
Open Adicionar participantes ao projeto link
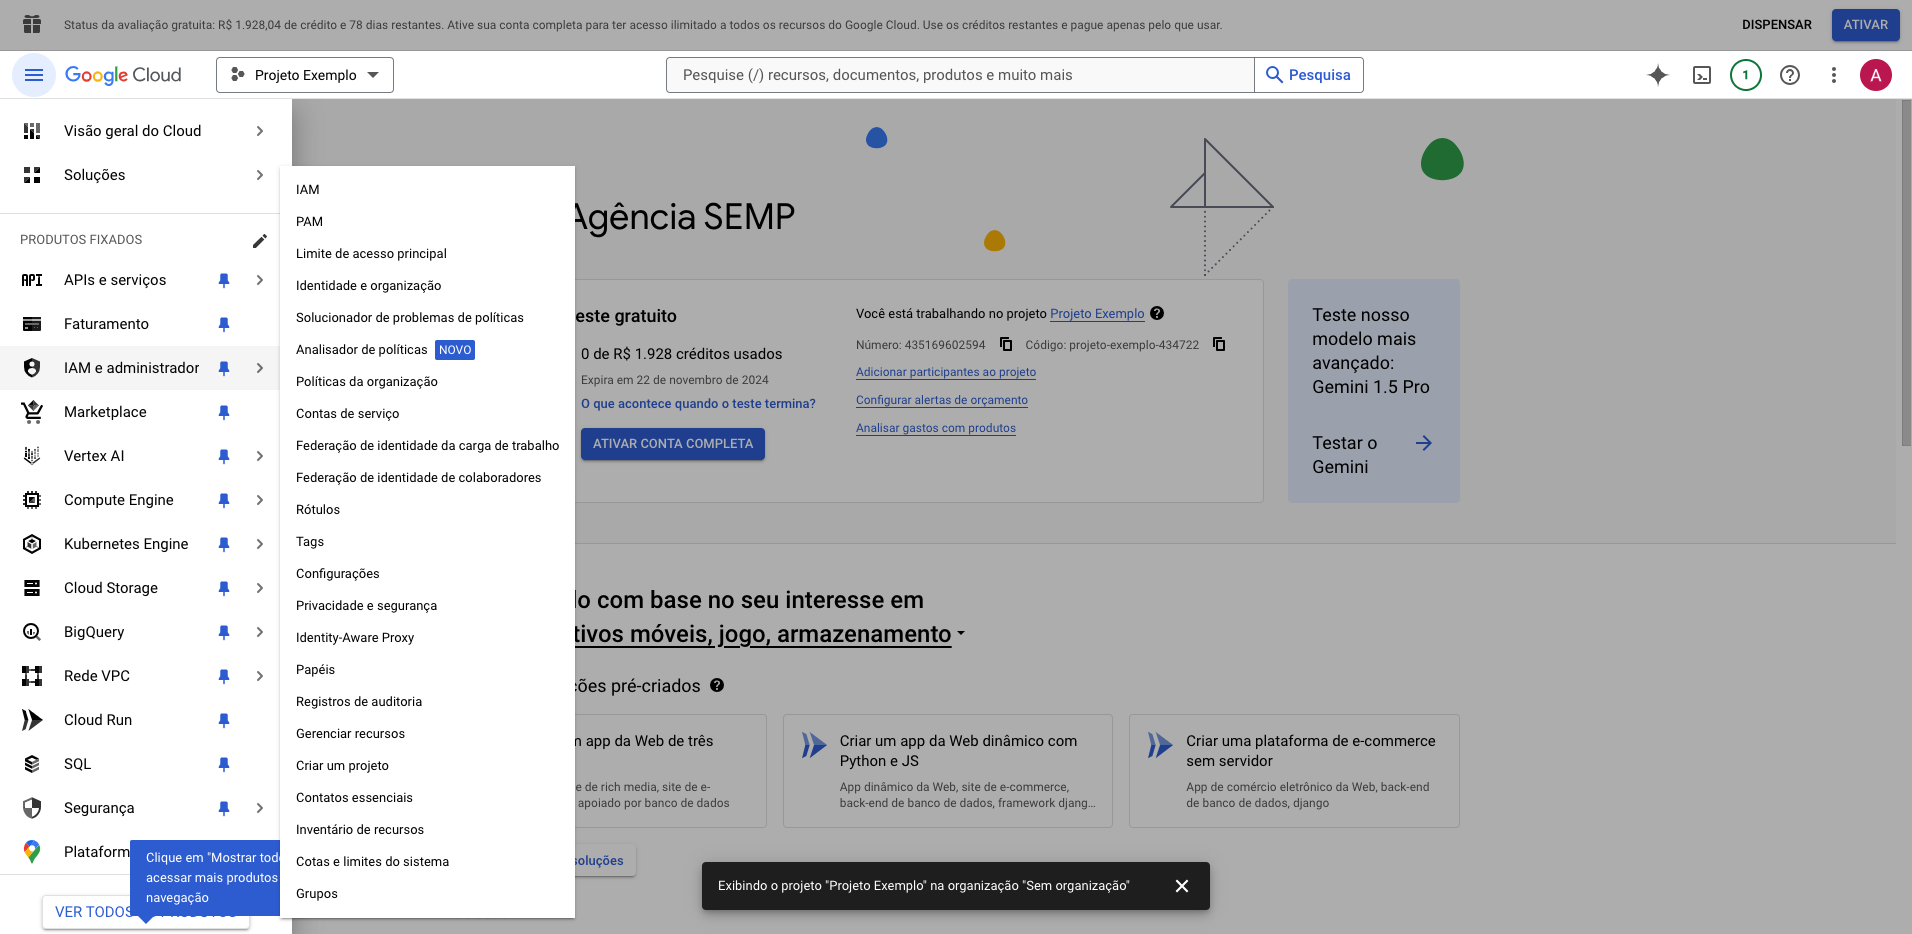click(945, 372)
